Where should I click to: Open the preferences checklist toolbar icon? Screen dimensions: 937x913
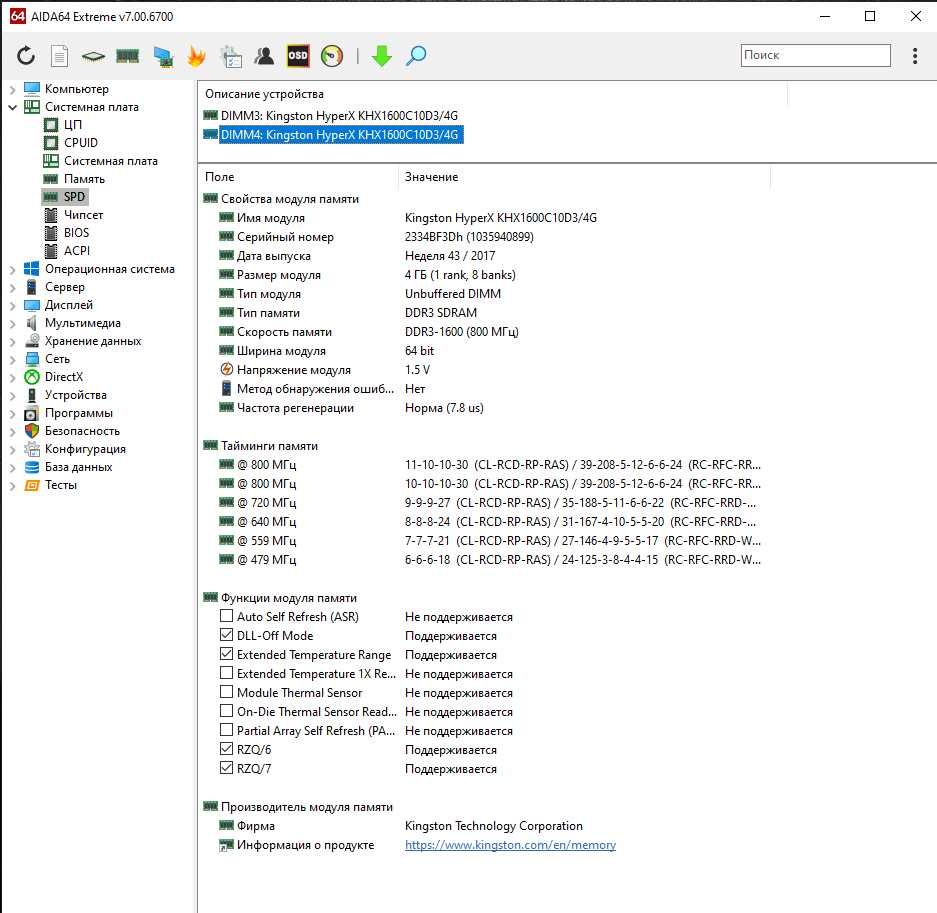[x=231, y=56]
